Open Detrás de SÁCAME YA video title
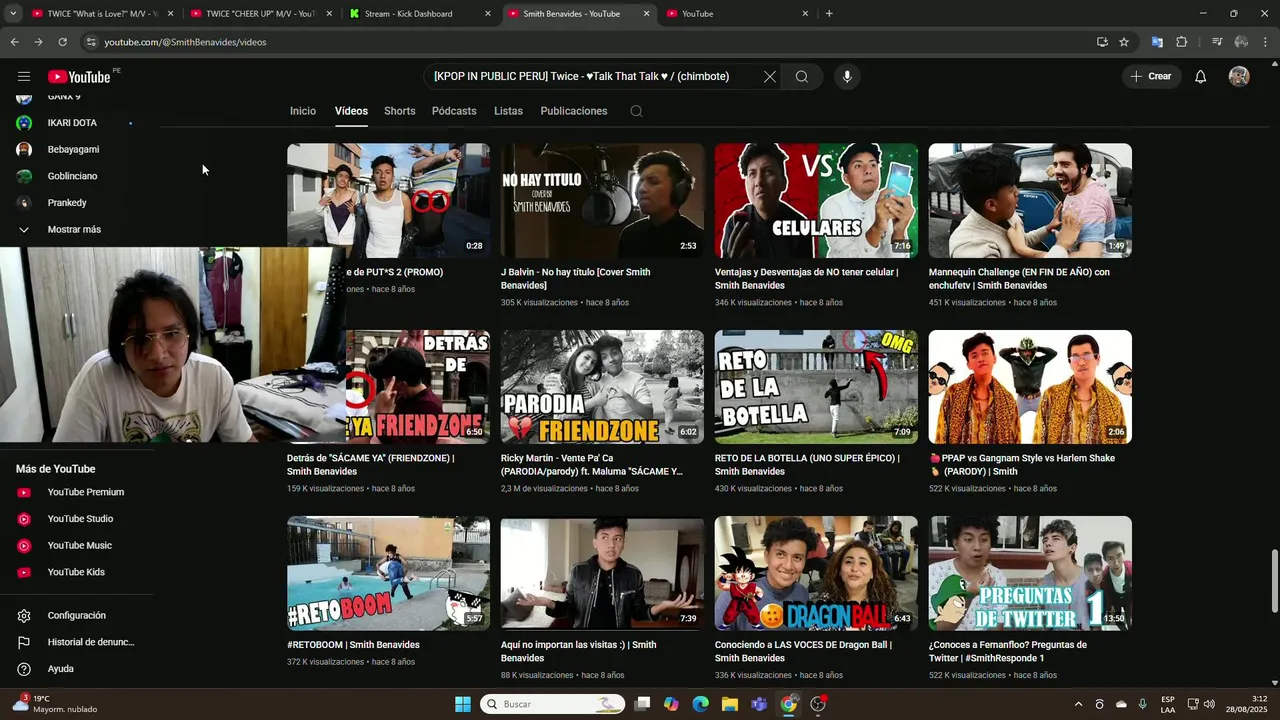Image resolution: width=1280 pixels, height=720 pixels. pos(371,465)
